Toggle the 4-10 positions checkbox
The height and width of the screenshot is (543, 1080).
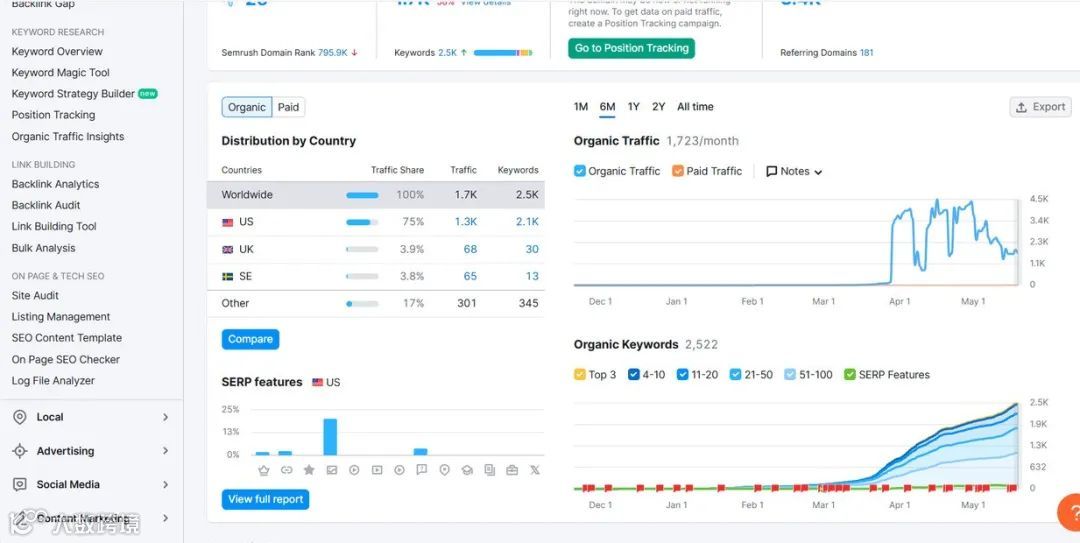pos(634,375)
